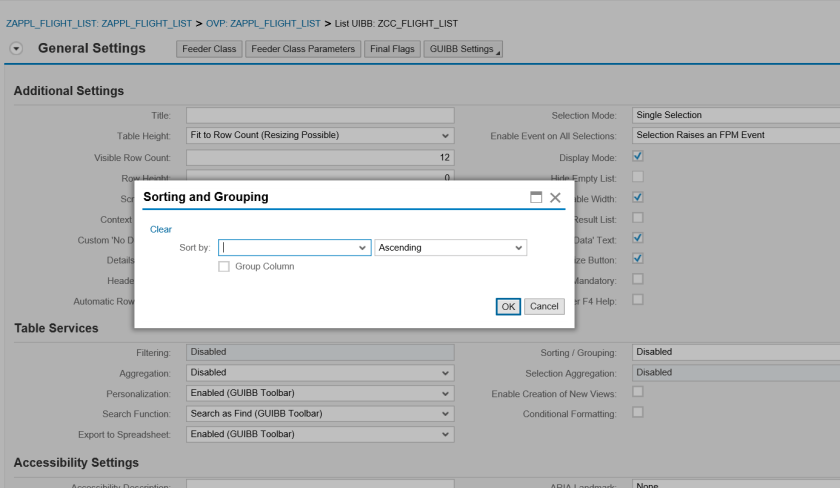Click the Title input field
840x488 pixels.
pos(320,115)
